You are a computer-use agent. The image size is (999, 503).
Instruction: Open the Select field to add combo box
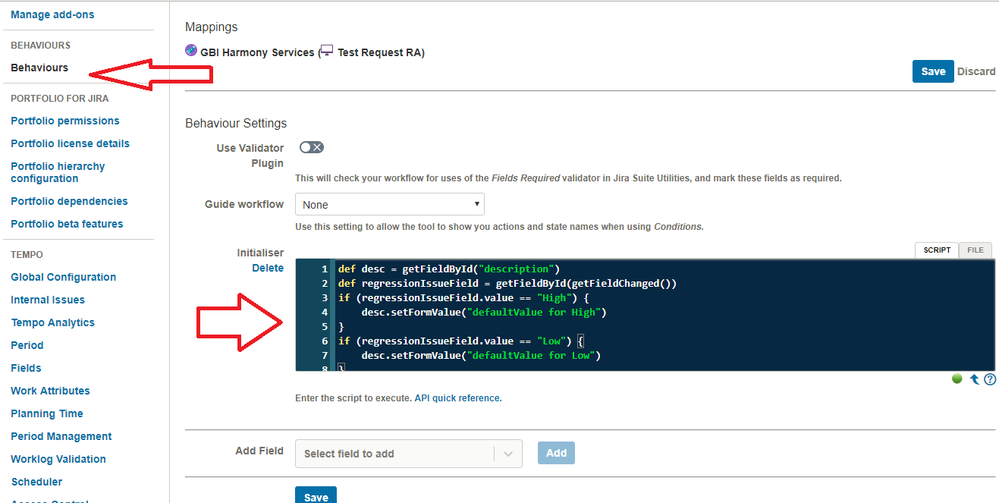click(409, 453)
